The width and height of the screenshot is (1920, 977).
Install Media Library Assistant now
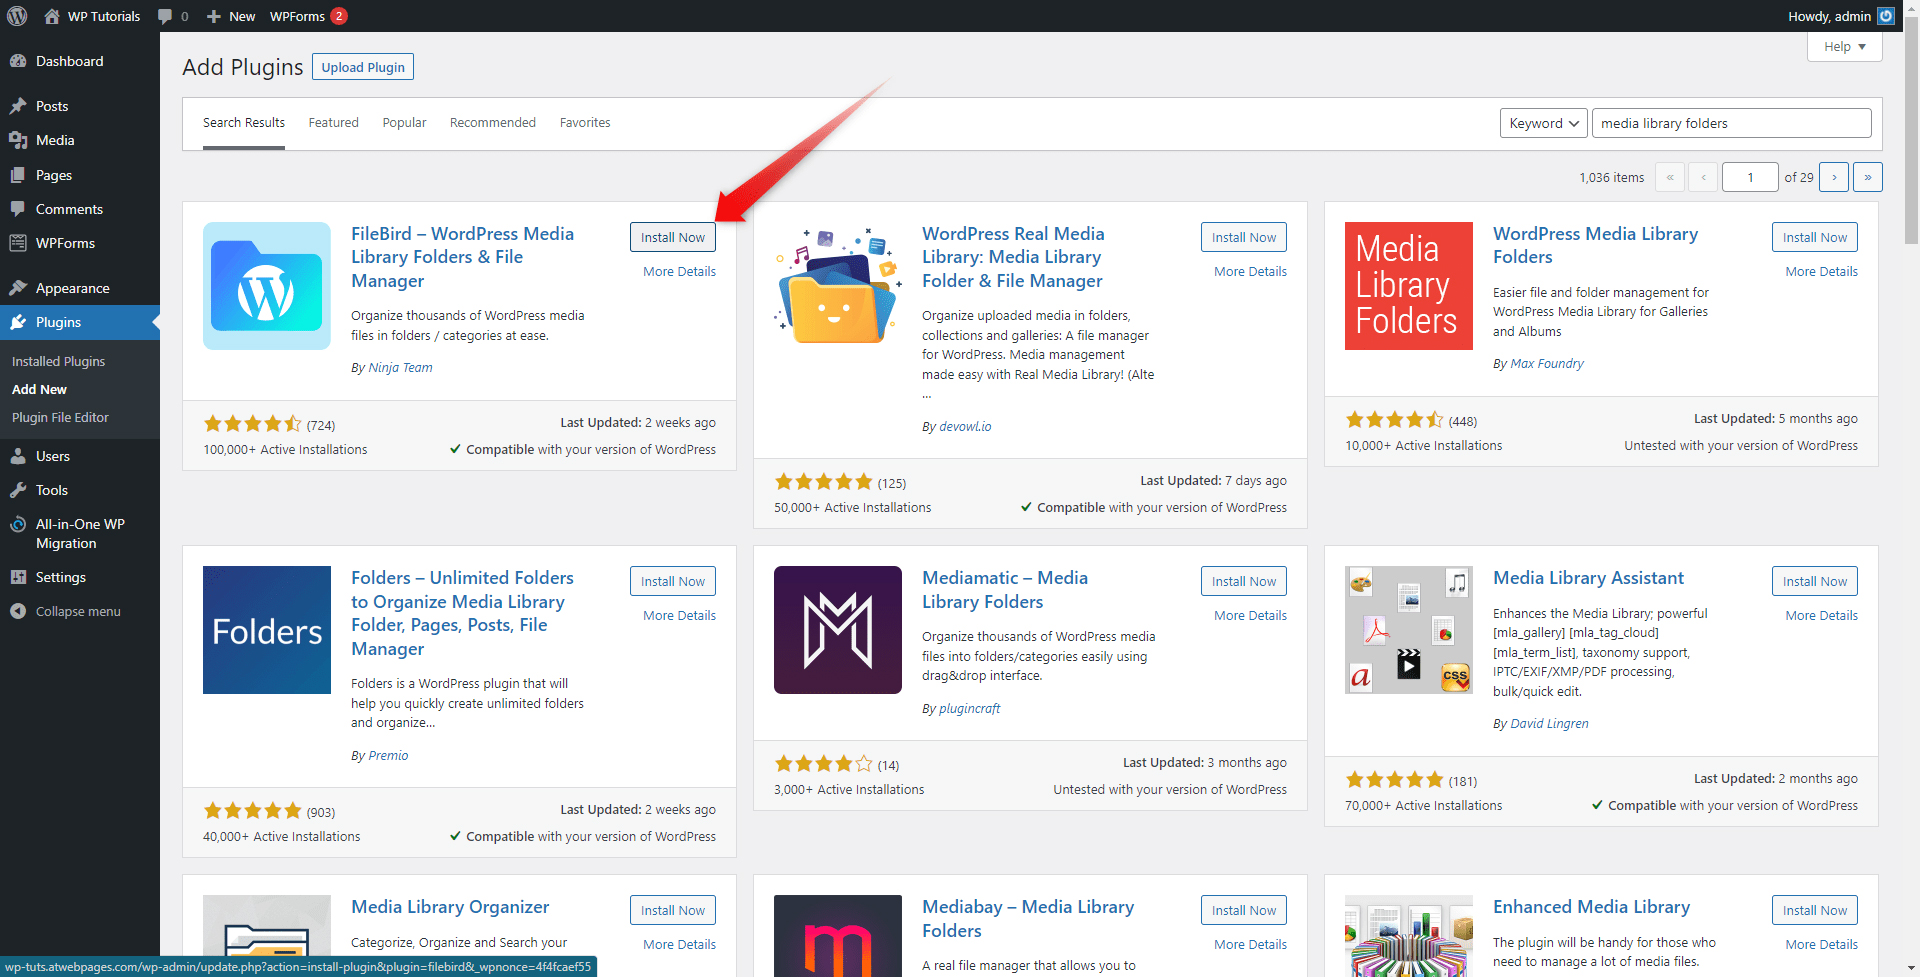click(x=1815, y=581)
